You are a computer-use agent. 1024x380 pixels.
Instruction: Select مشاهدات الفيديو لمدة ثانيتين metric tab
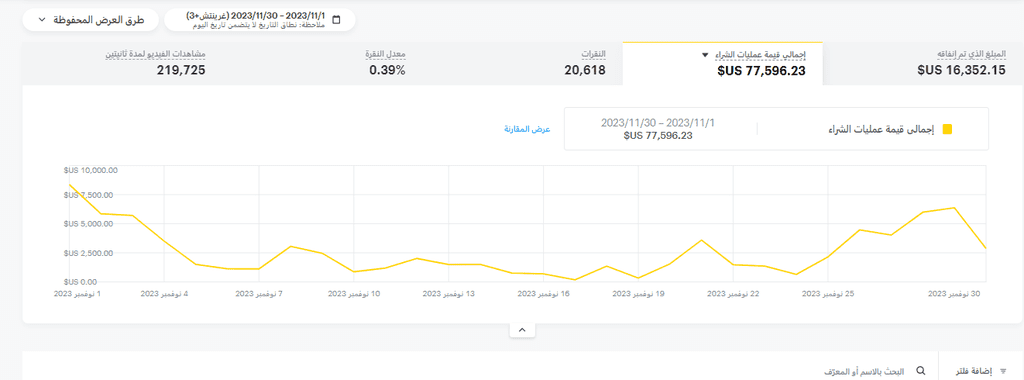[121, 63]
